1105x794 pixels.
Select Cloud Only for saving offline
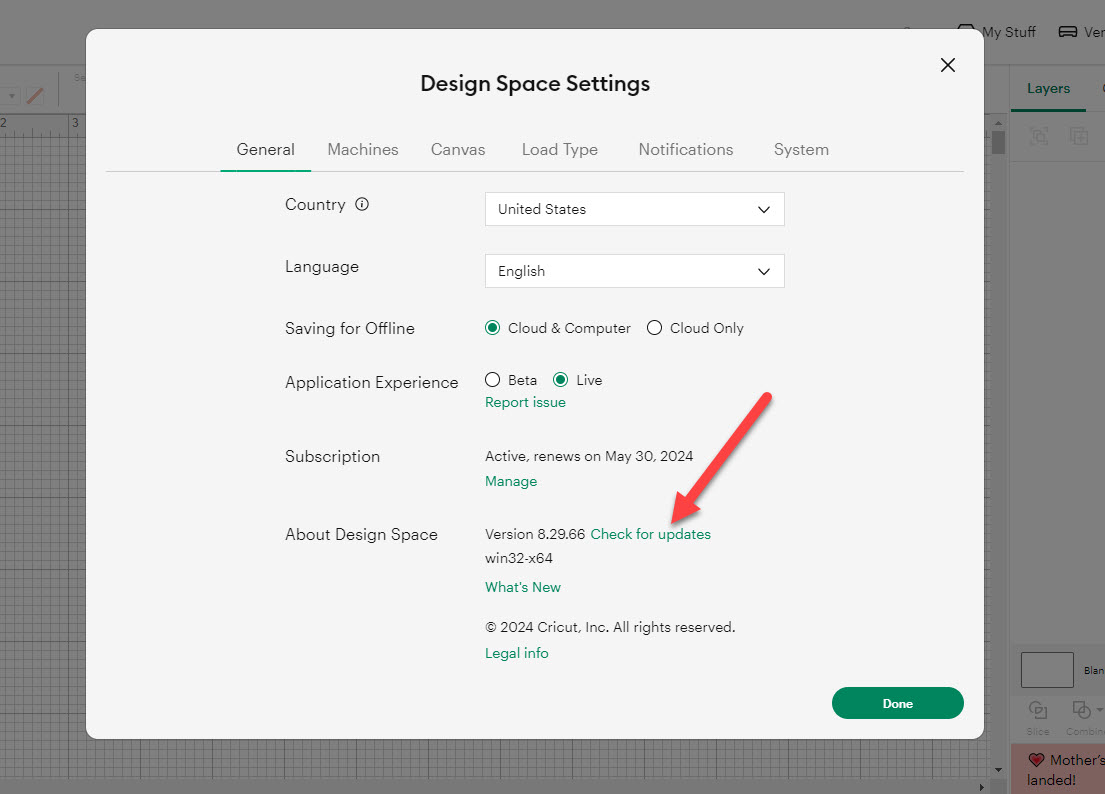[x=655, y=327]
